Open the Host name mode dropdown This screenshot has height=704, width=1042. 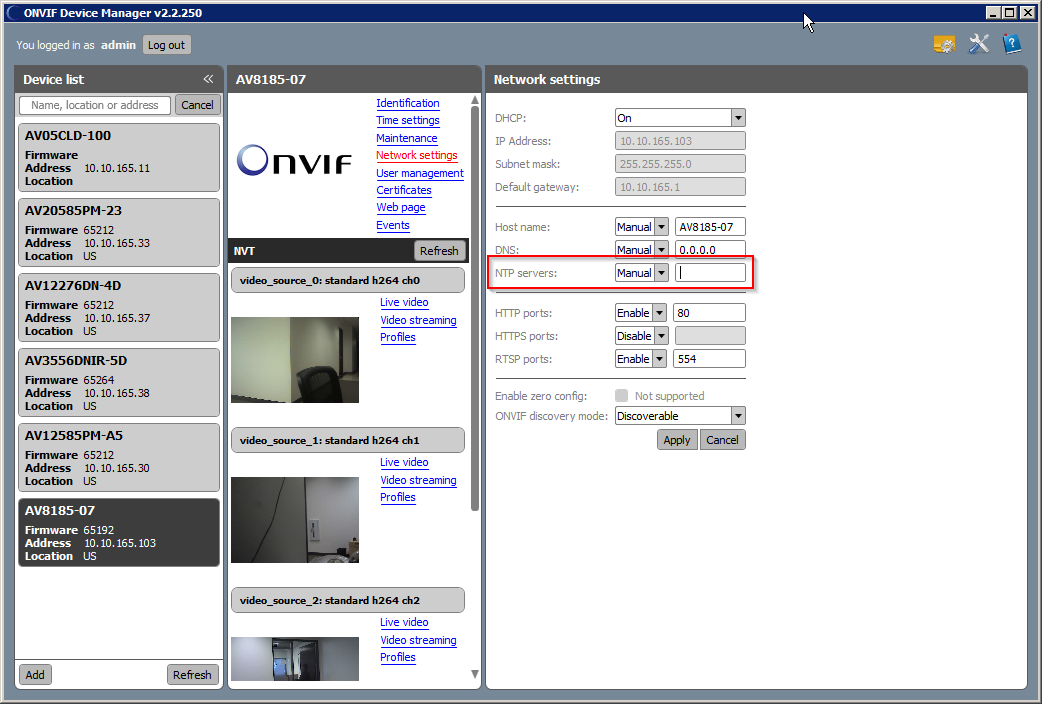(x=642, y=227)
